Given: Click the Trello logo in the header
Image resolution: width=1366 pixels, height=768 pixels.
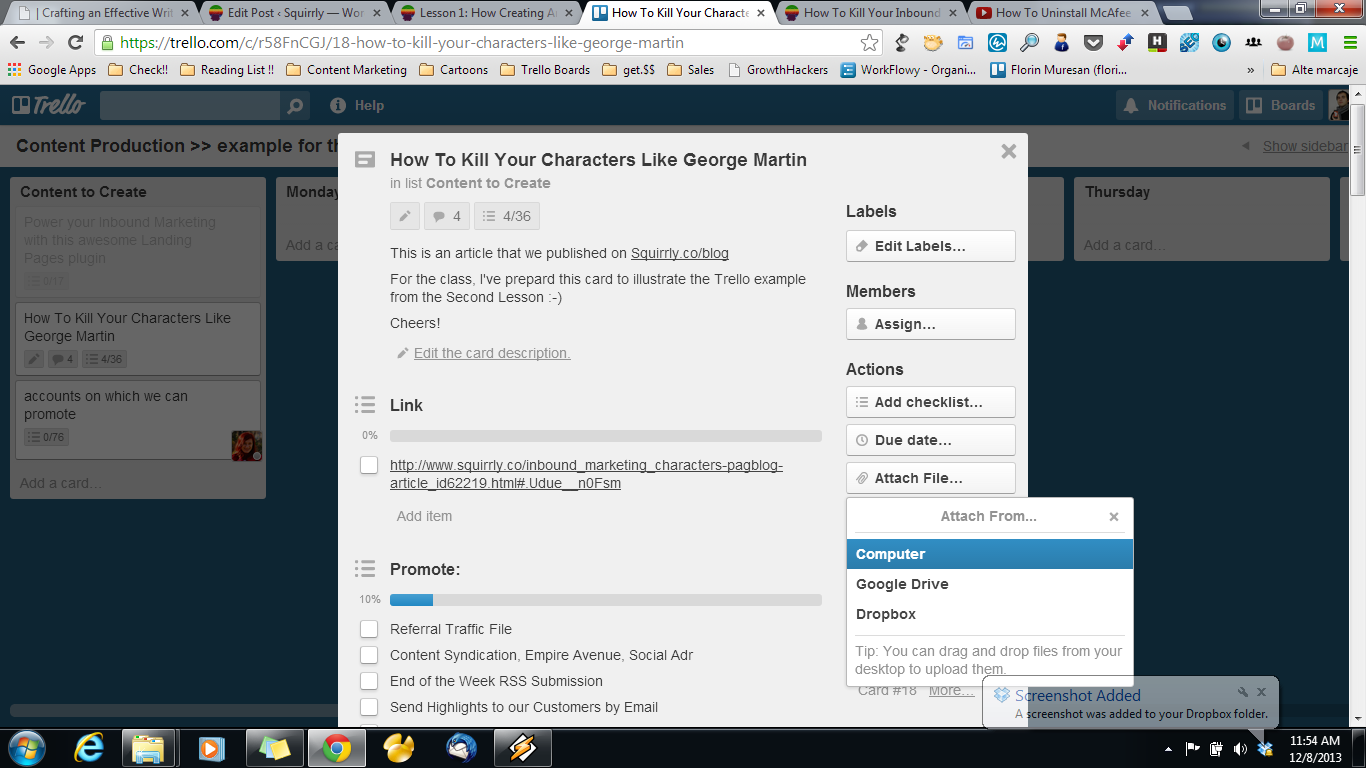Looking at the screenshot, I should coord(46,106).
